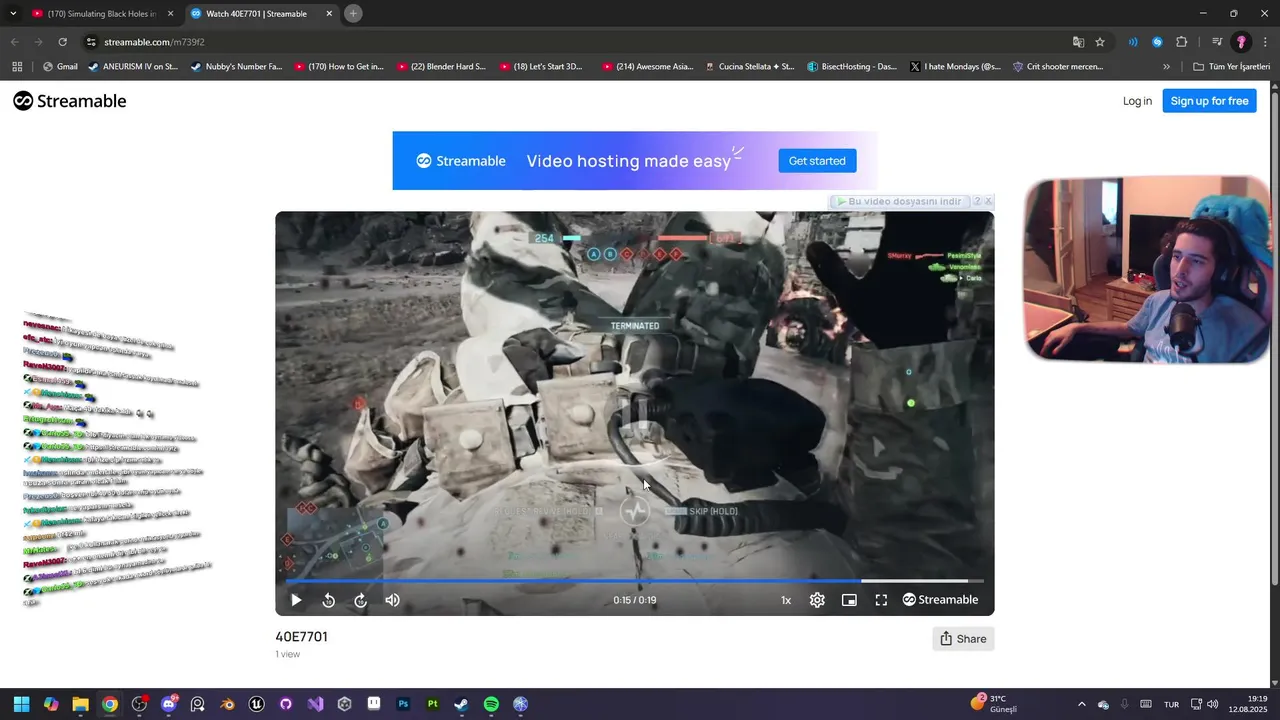Open Windows Start menu
1280x720 pixels.
[21, 704]
